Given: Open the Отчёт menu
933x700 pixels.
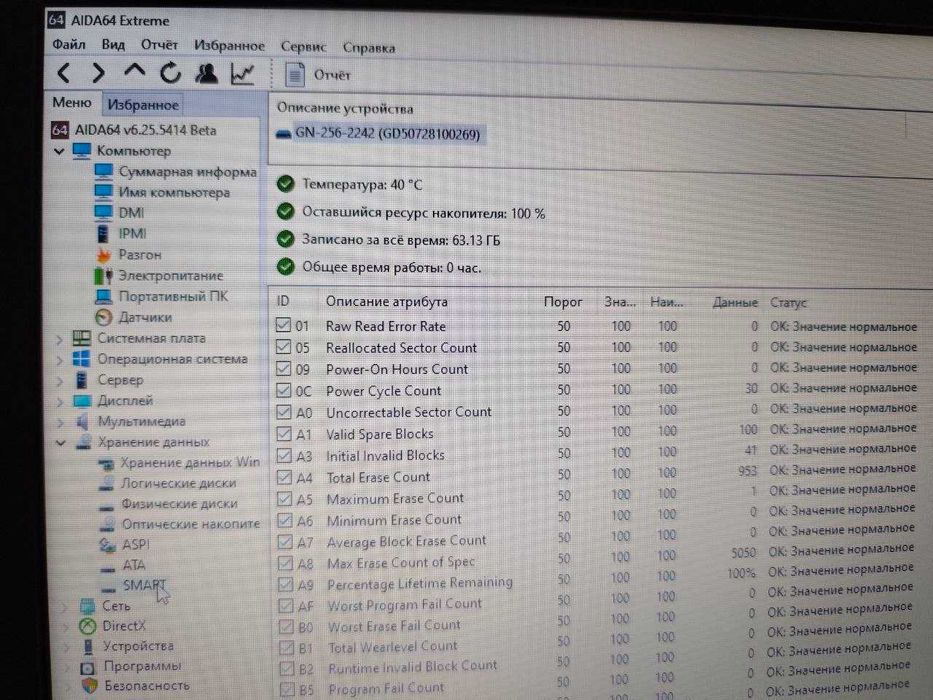Looking at the screenshot, I should coord(159,45).
